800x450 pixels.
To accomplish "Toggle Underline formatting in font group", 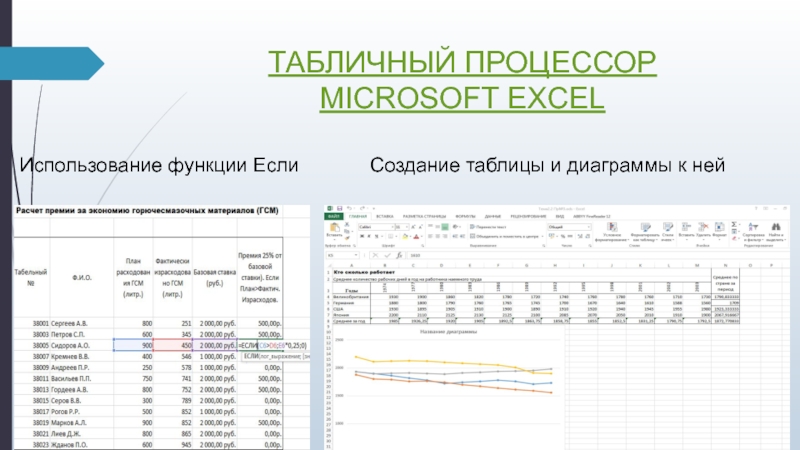I will [x=377, y=236].
